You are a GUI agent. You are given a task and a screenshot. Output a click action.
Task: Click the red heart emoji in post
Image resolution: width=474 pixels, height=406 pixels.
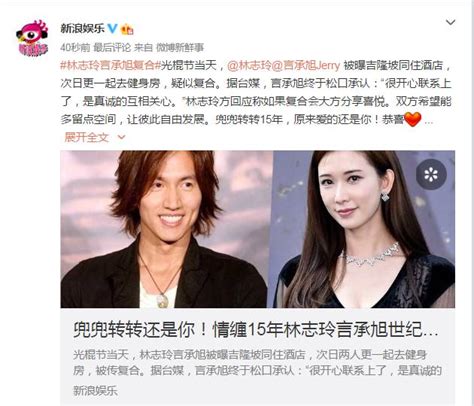(413, 119)
